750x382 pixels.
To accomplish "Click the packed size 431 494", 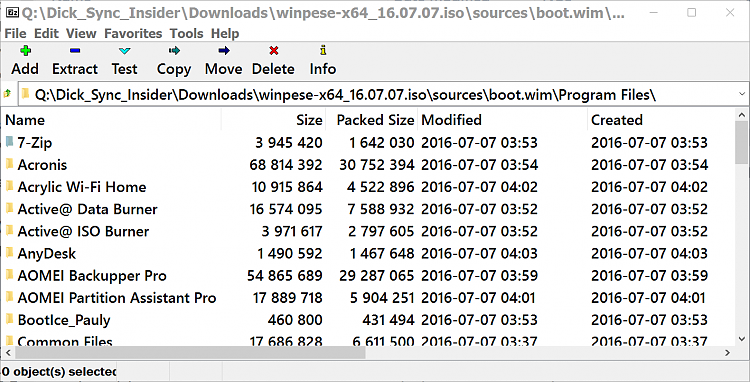I will pos(388,320).
